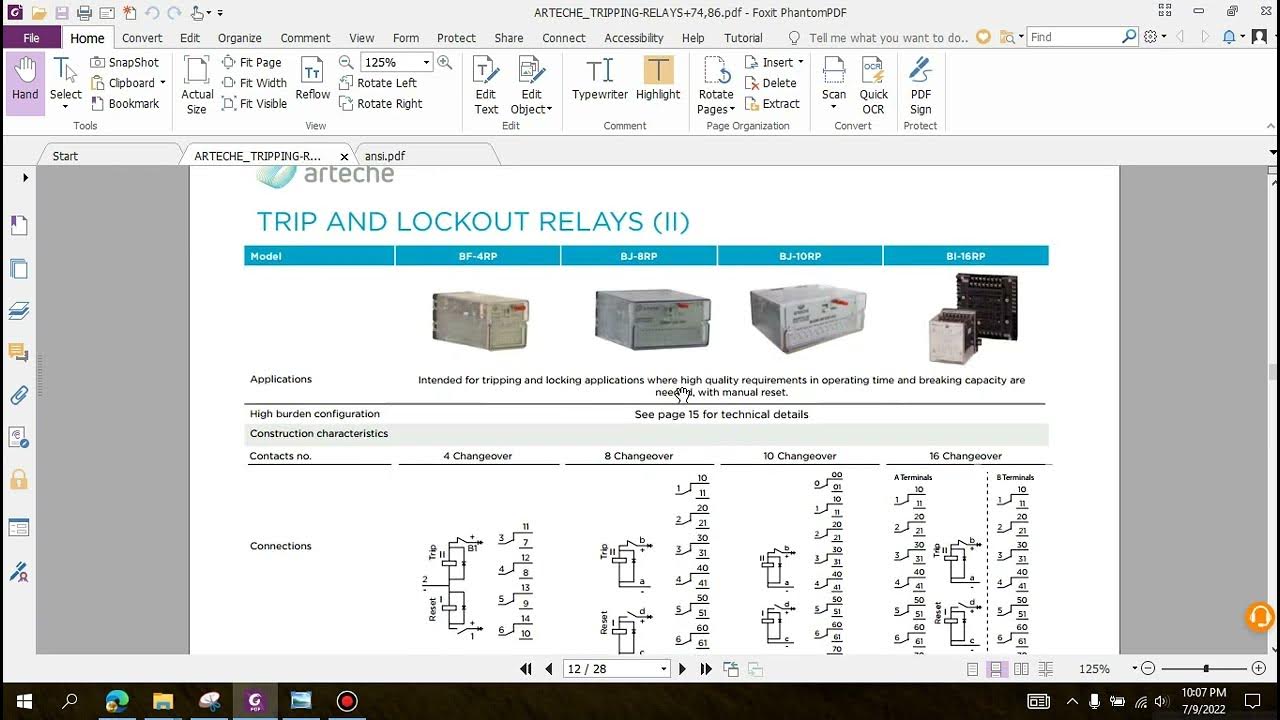Open the Protect ribbon tab
This screenshot has width=1280, height=720.
456,38
